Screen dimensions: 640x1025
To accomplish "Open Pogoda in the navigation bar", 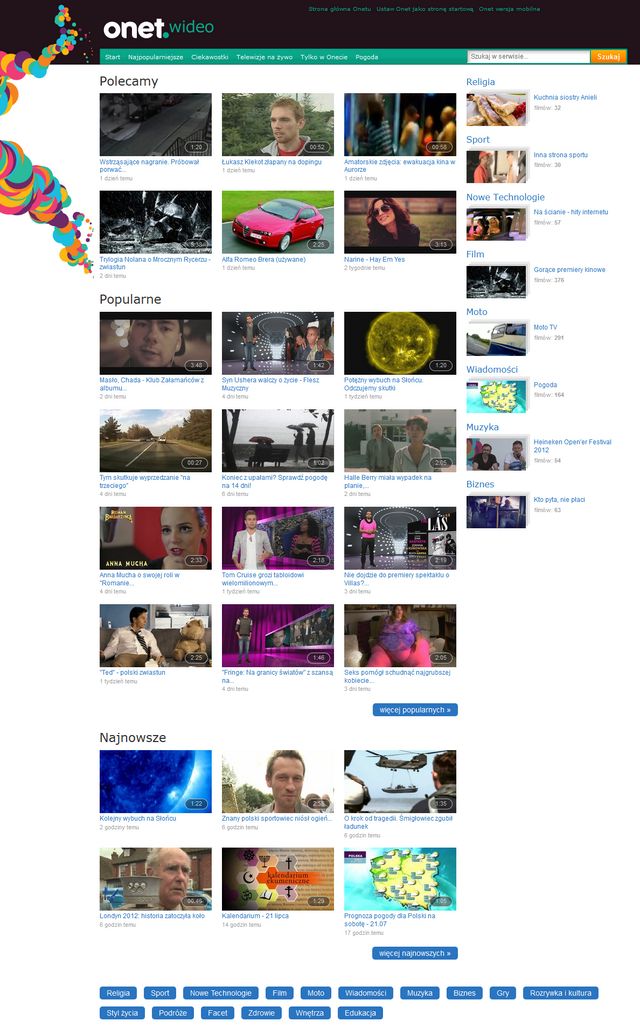I will click(367, 57).
